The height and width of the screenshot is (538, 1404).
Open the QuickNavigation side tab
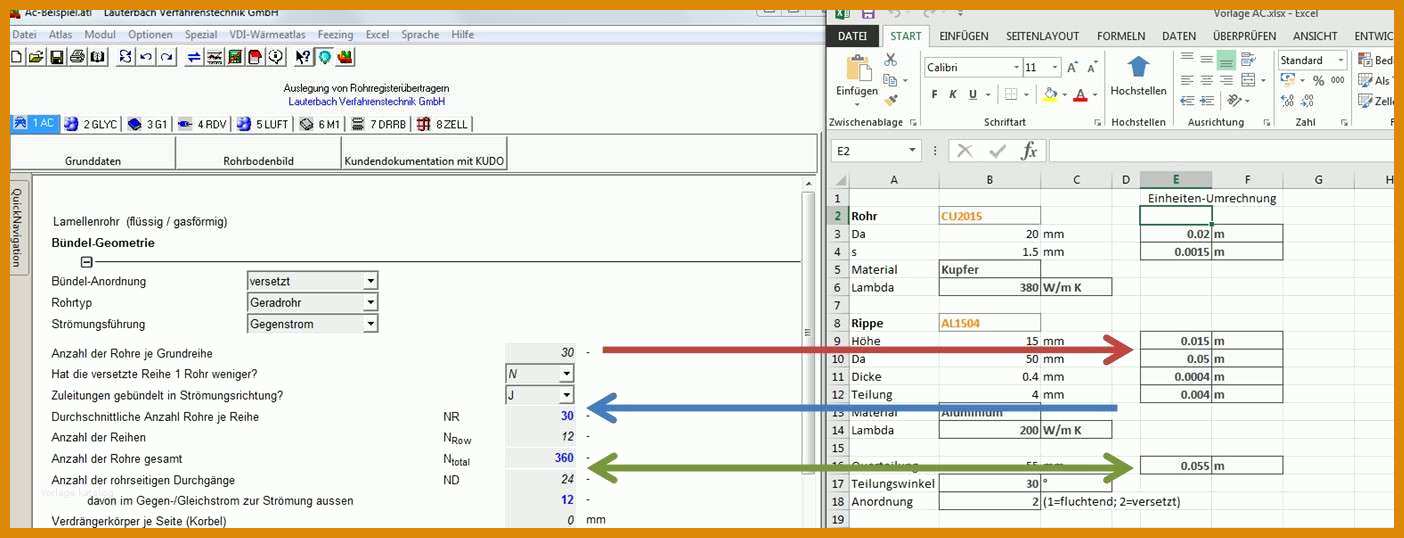(17, 226)
